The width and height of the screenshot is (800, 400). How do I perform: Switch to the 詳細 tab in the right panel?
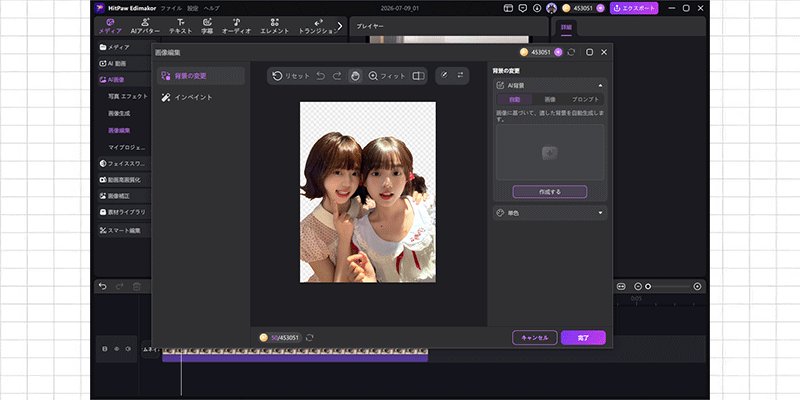[x=566, y=28]
